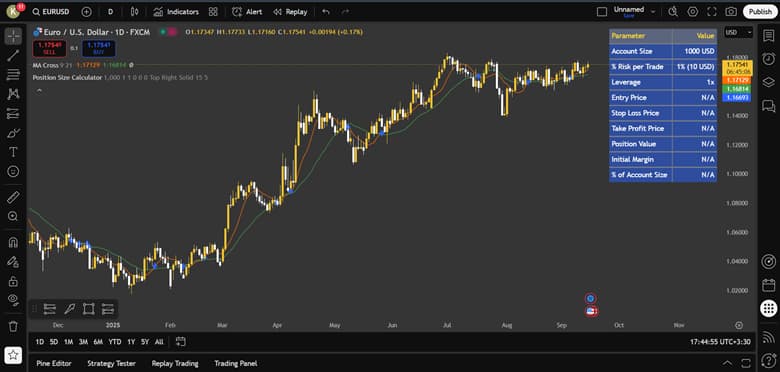
Task: Take a snapshot with camera icon
Action: 731,11
